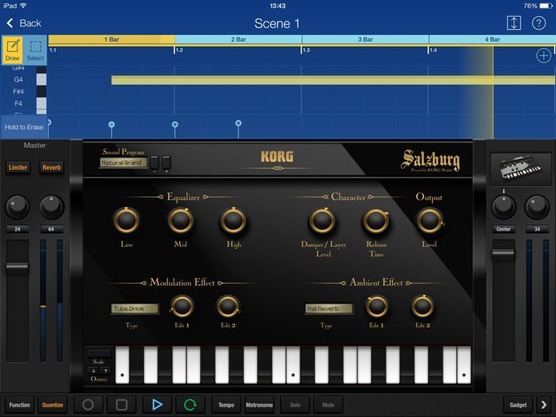Select next Sound Program with right arrow button

tap(166, 163)
